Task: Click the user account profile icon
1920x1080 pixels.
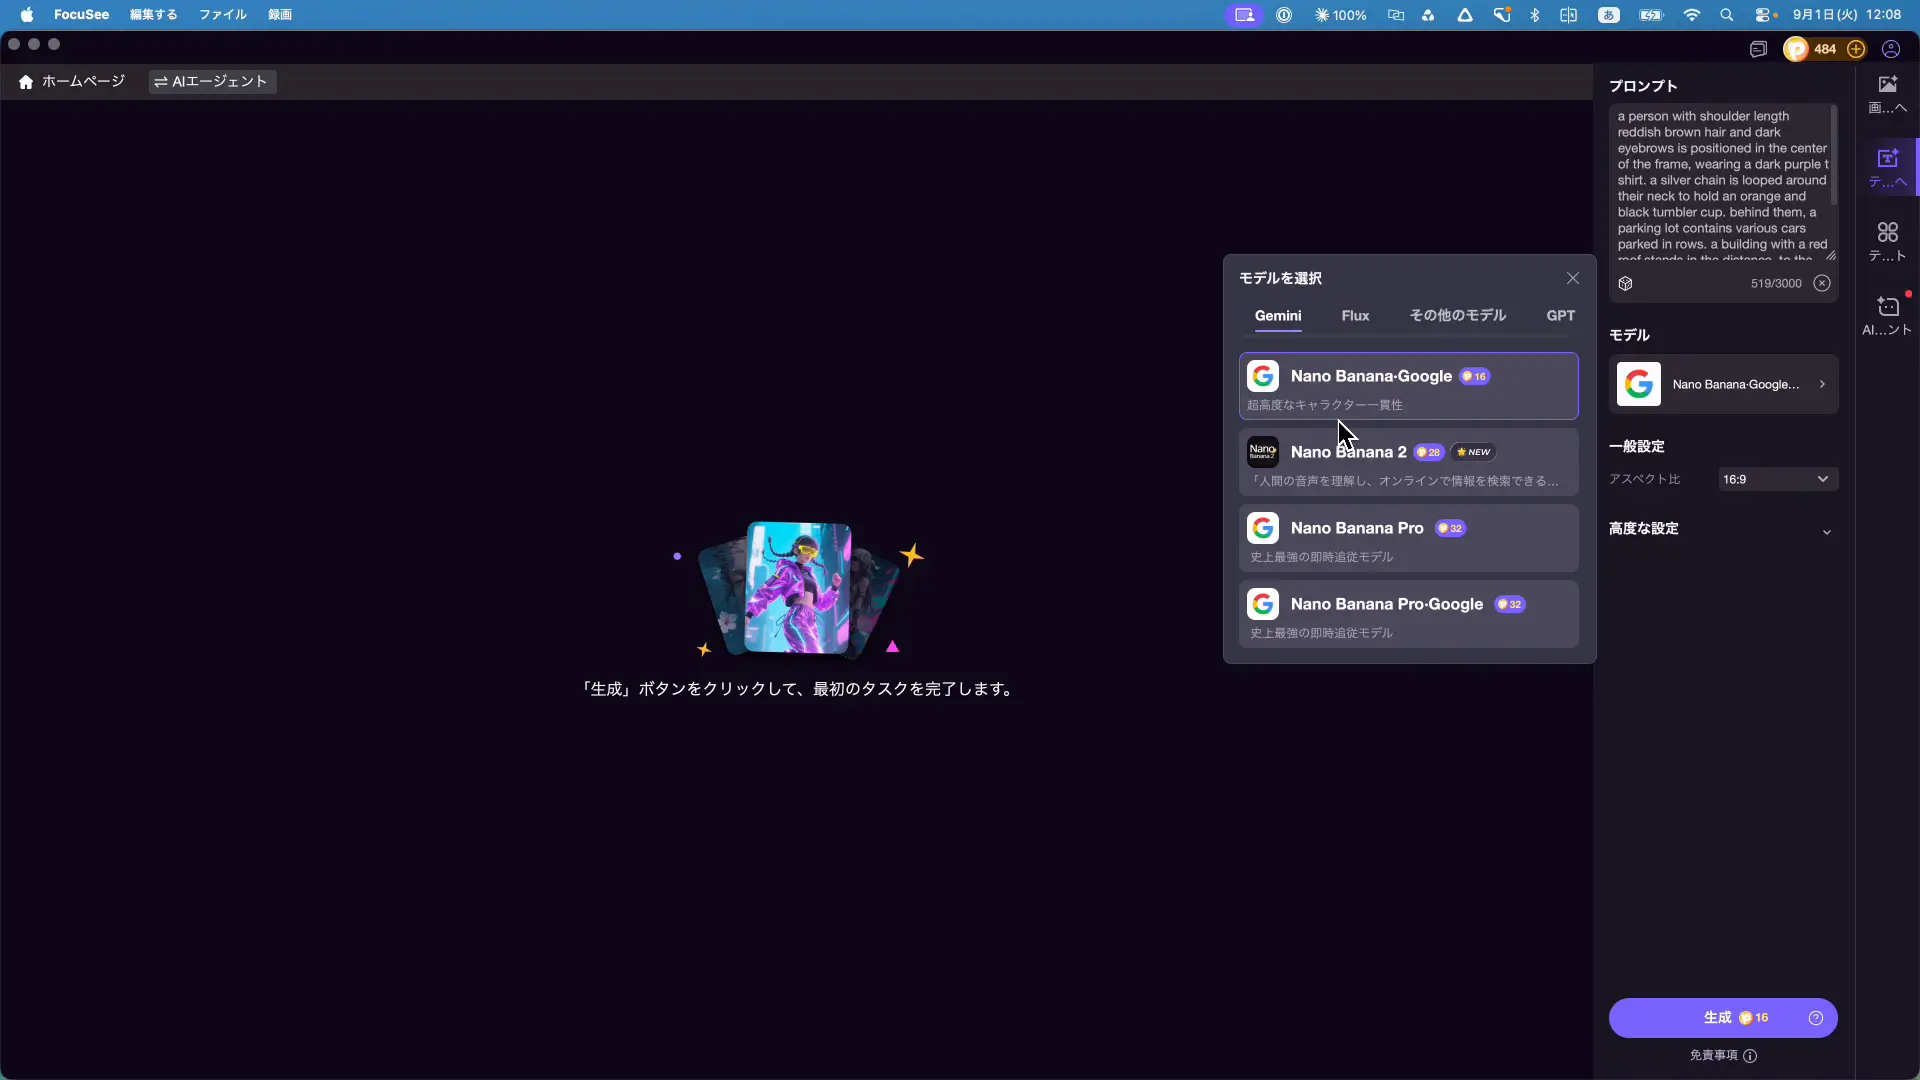Action: pos(1890,49)
